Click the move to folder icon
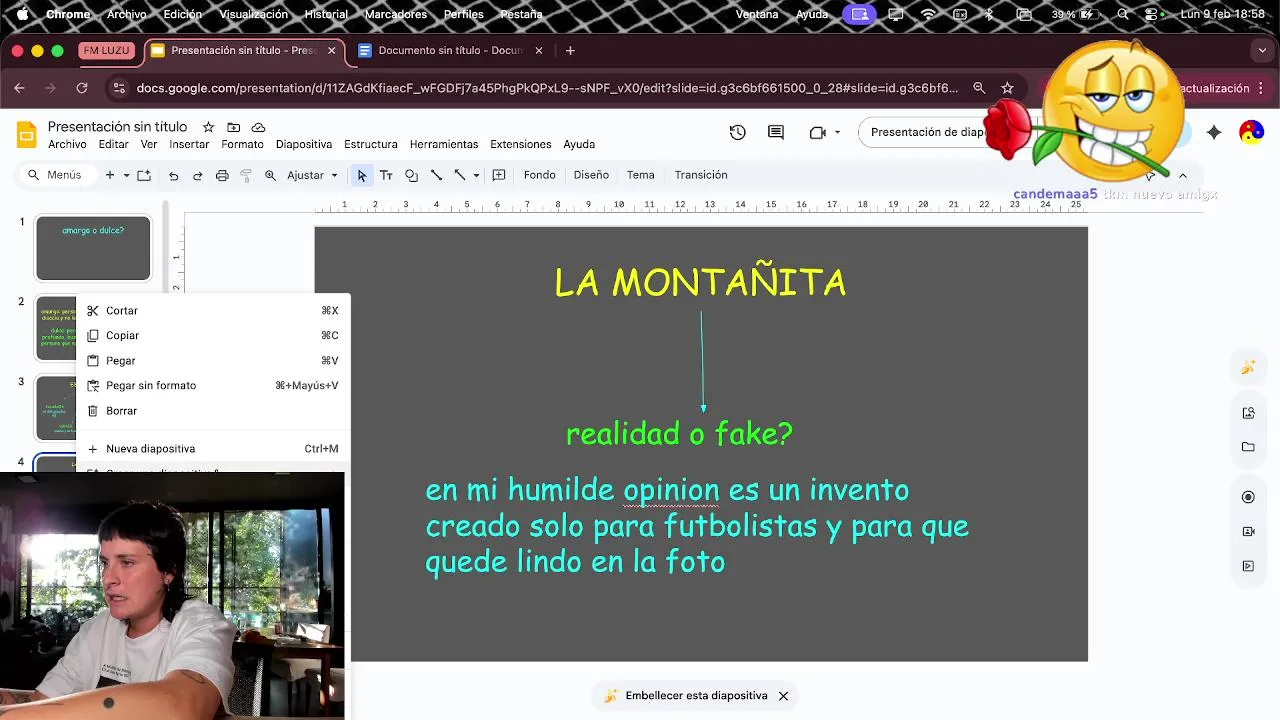This screenshot has width=1280, height=720. [233, 127]
